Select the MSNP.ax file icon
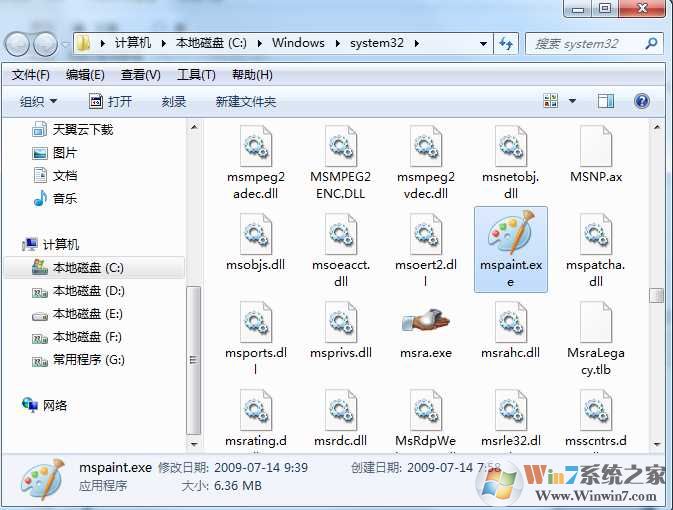Image resolution: width=673 pixels, height=510 pixels. pyautogui.click(x=596, y=146)
